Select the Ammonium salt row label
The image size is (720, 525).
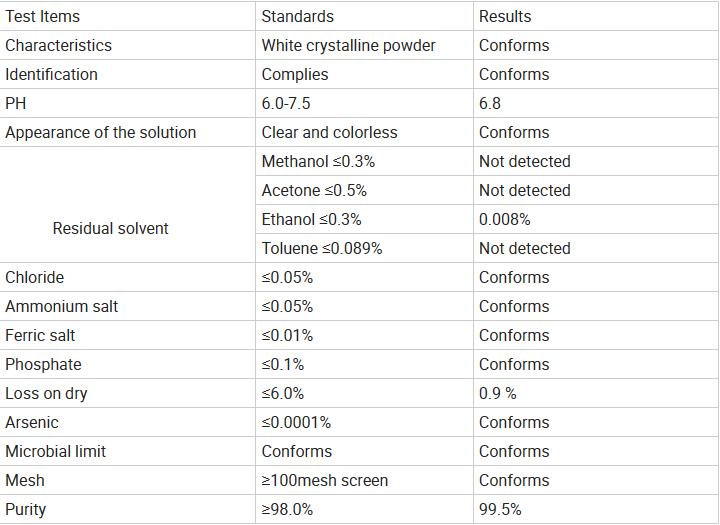point(128,306)
